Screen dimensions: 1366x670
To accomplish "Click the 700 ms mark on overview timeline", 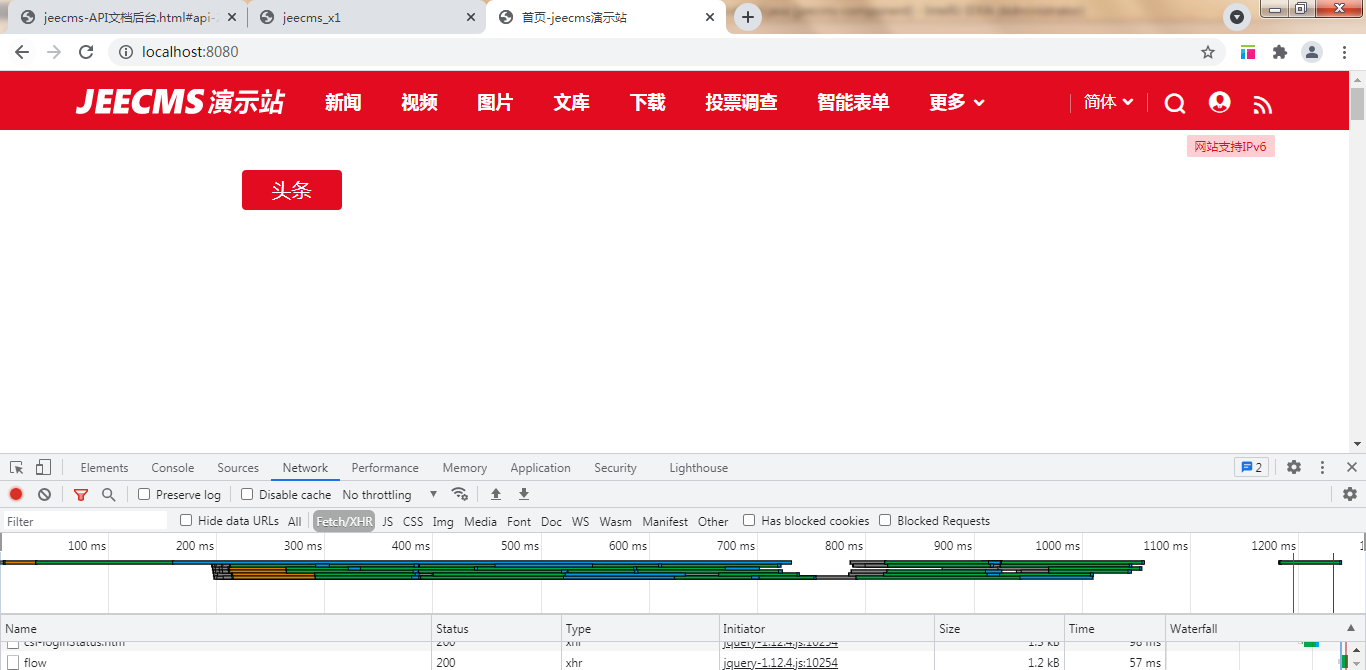I will point(735,546).
